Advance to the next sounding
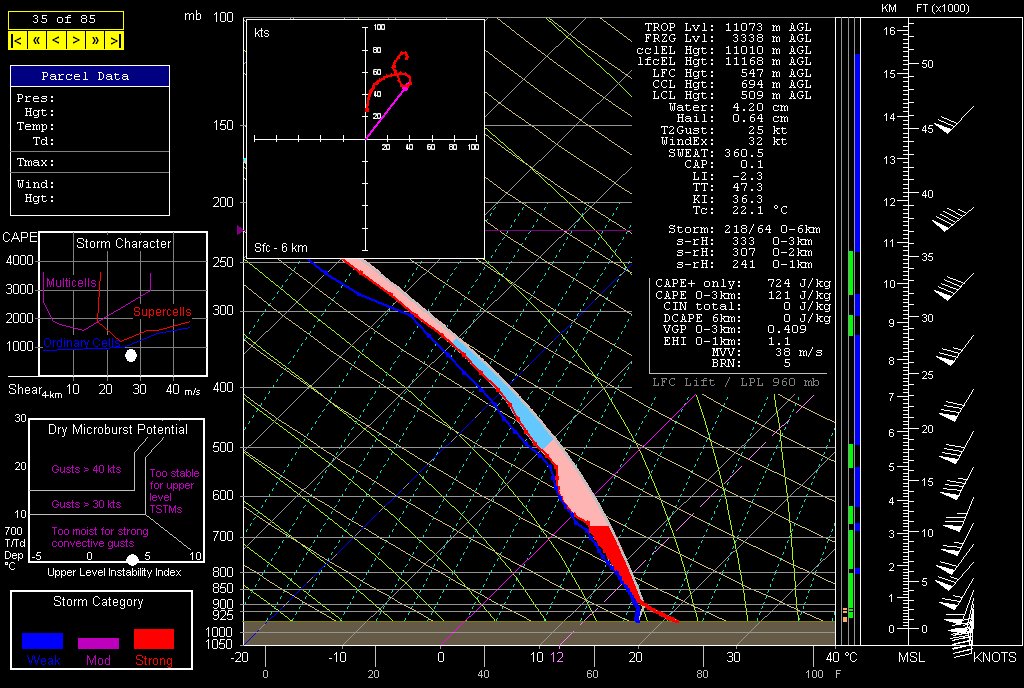Viewport: 1024px width, 688px height. coord(76,40)
